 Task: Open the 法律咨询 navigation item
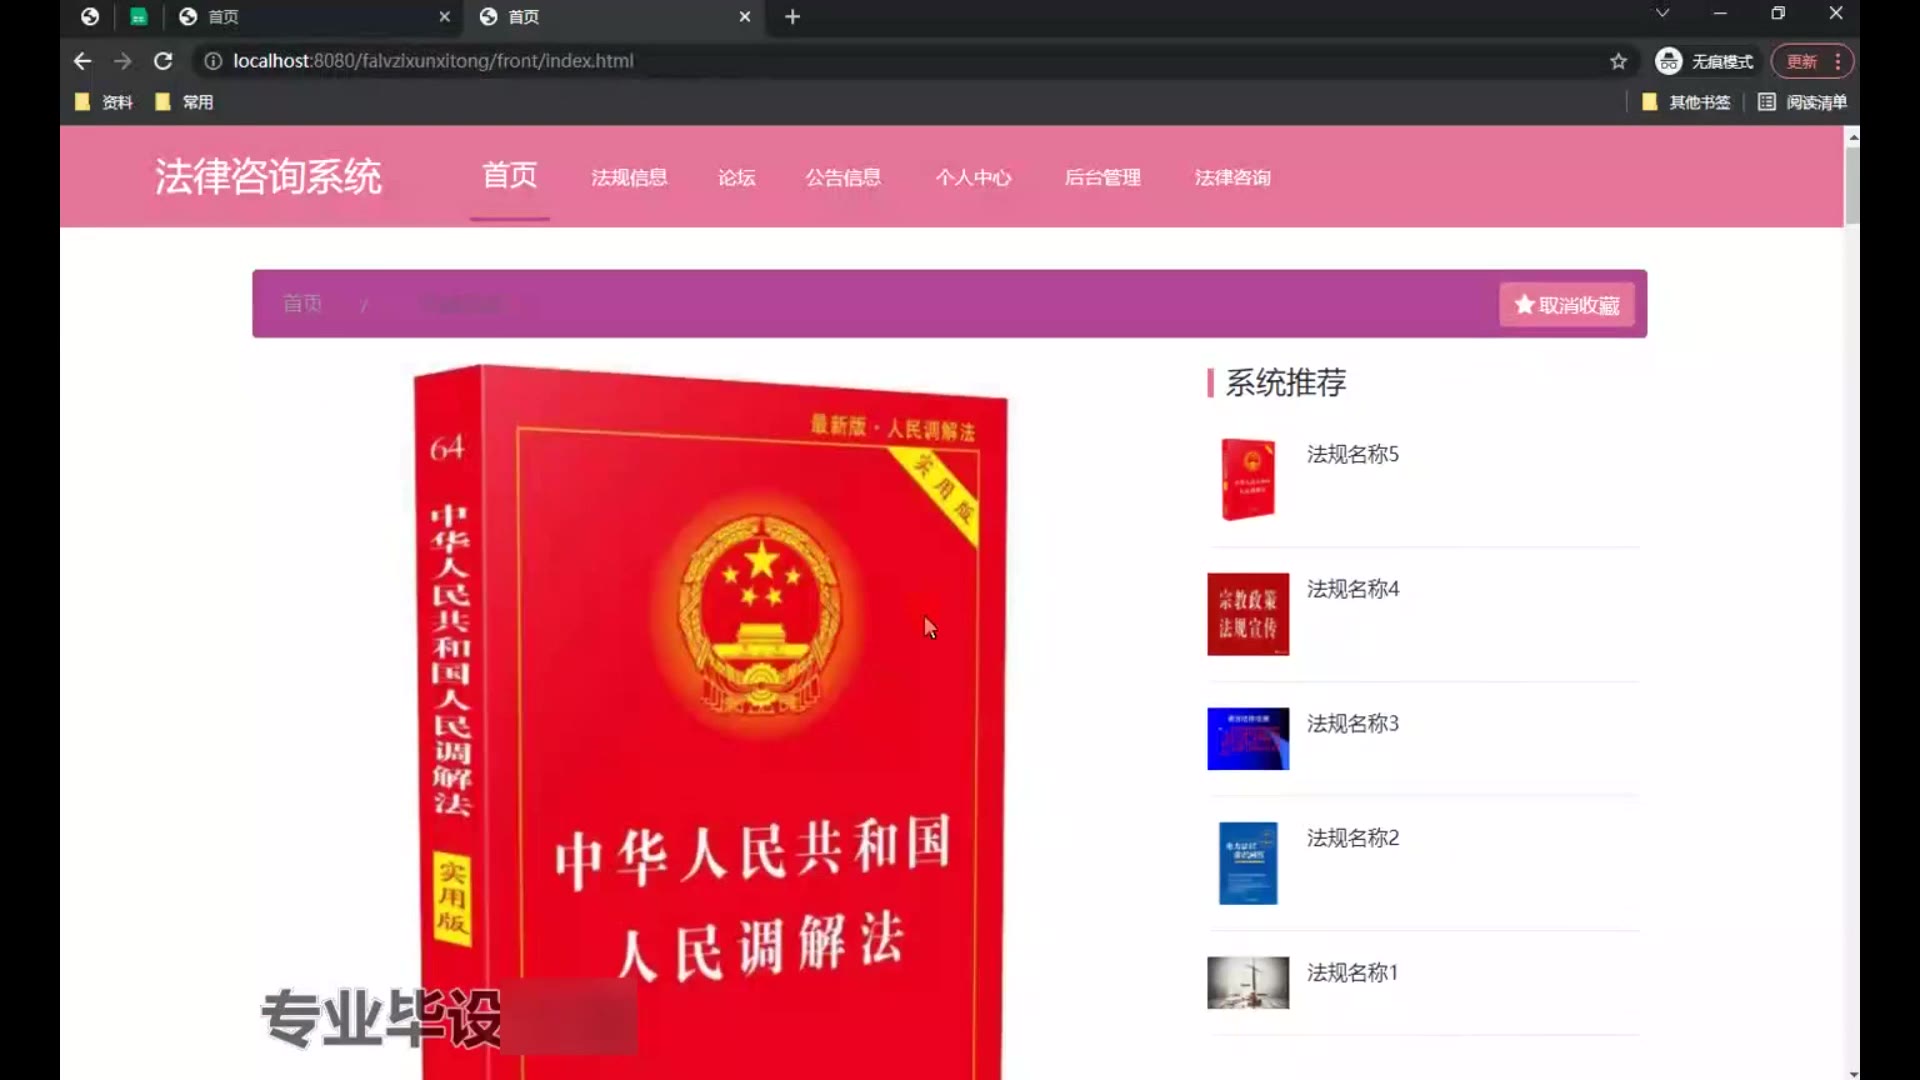tap(1232, 177)
